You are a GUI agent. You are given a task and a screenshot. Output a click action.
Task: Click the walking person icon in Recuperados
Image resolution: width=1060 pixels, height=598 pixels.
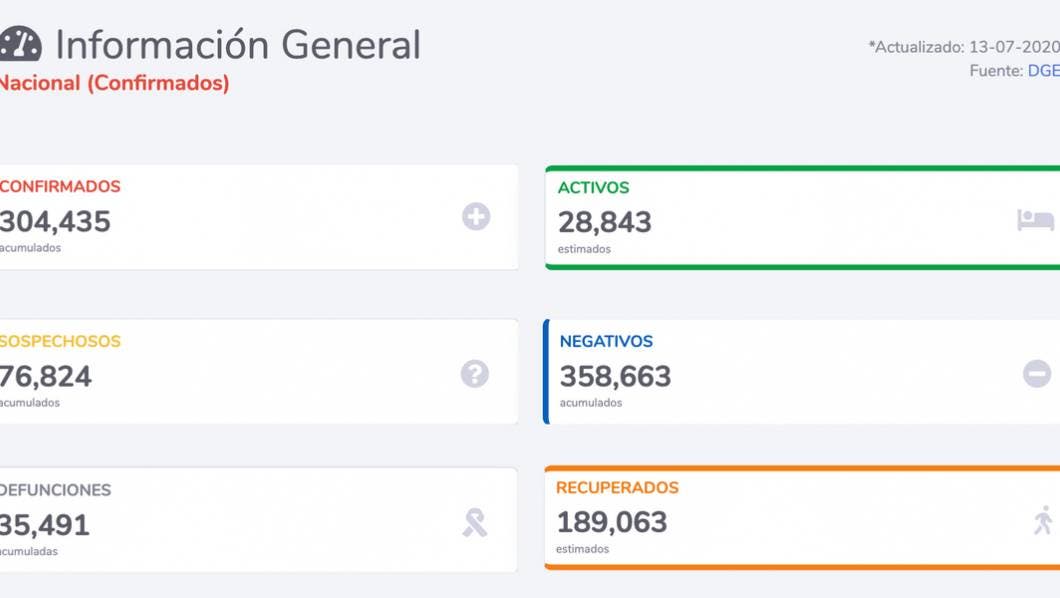click(1043, 520)
